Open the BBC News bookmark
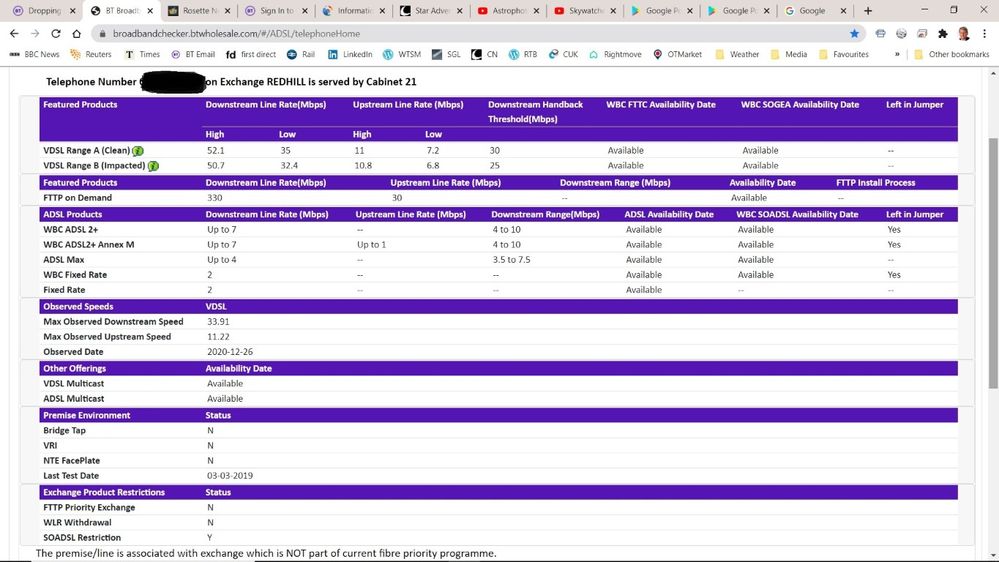This screenshot has height=562, width=999. [x=35, y=54]
